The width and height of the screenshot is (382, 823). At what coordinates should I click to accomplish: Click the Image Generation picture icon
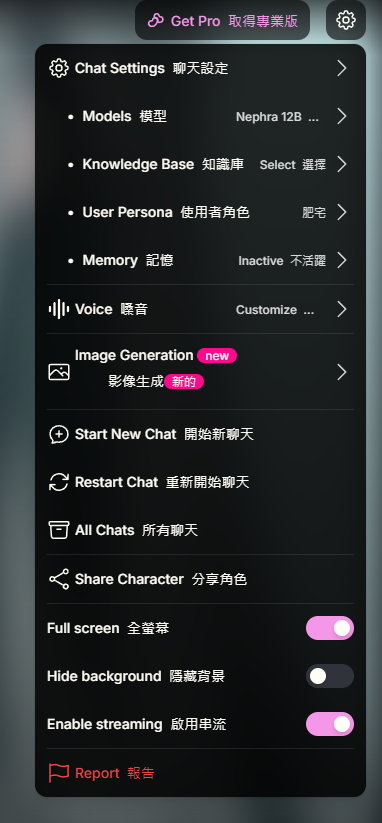(x=59, y=372)
